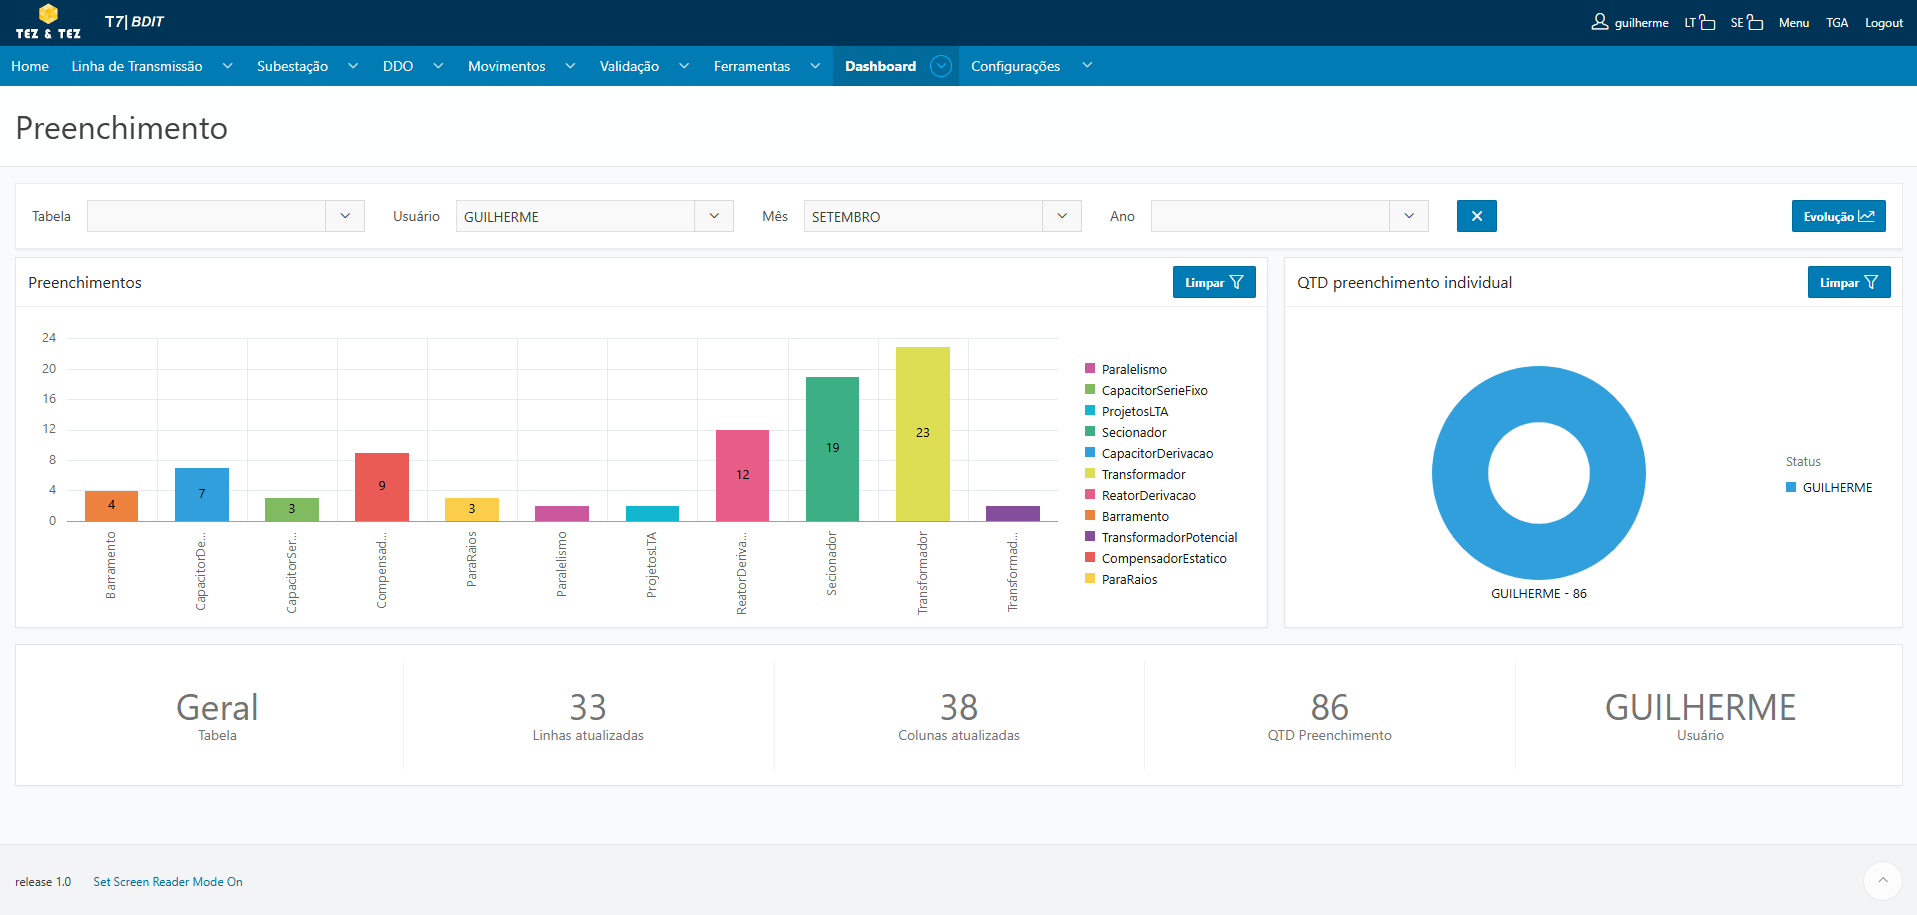Expand the Tabela dropdown
Viewport: 1917px width, 915px height.
pyautogui.click(x=345, y=216)
